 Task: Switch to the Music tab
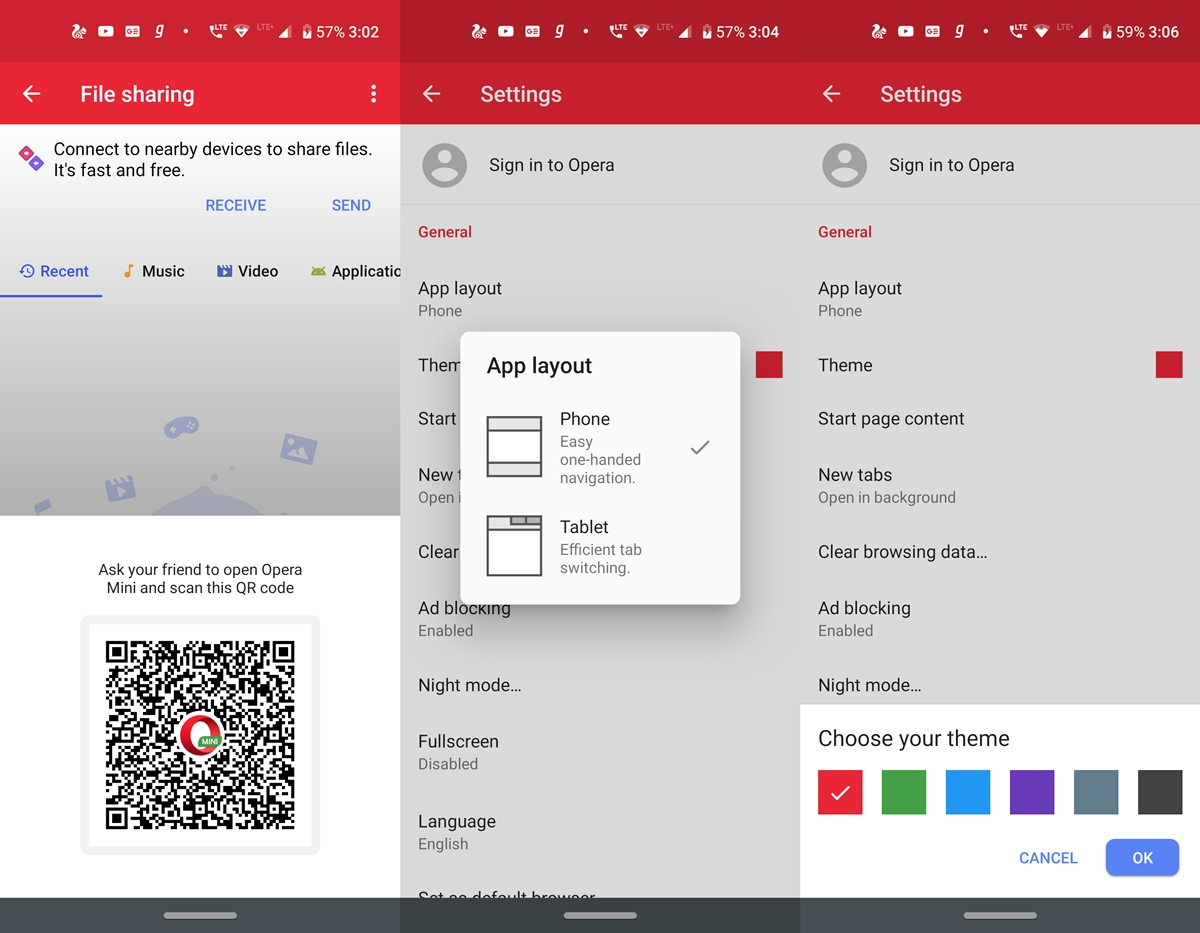click(x=153, y=271)
